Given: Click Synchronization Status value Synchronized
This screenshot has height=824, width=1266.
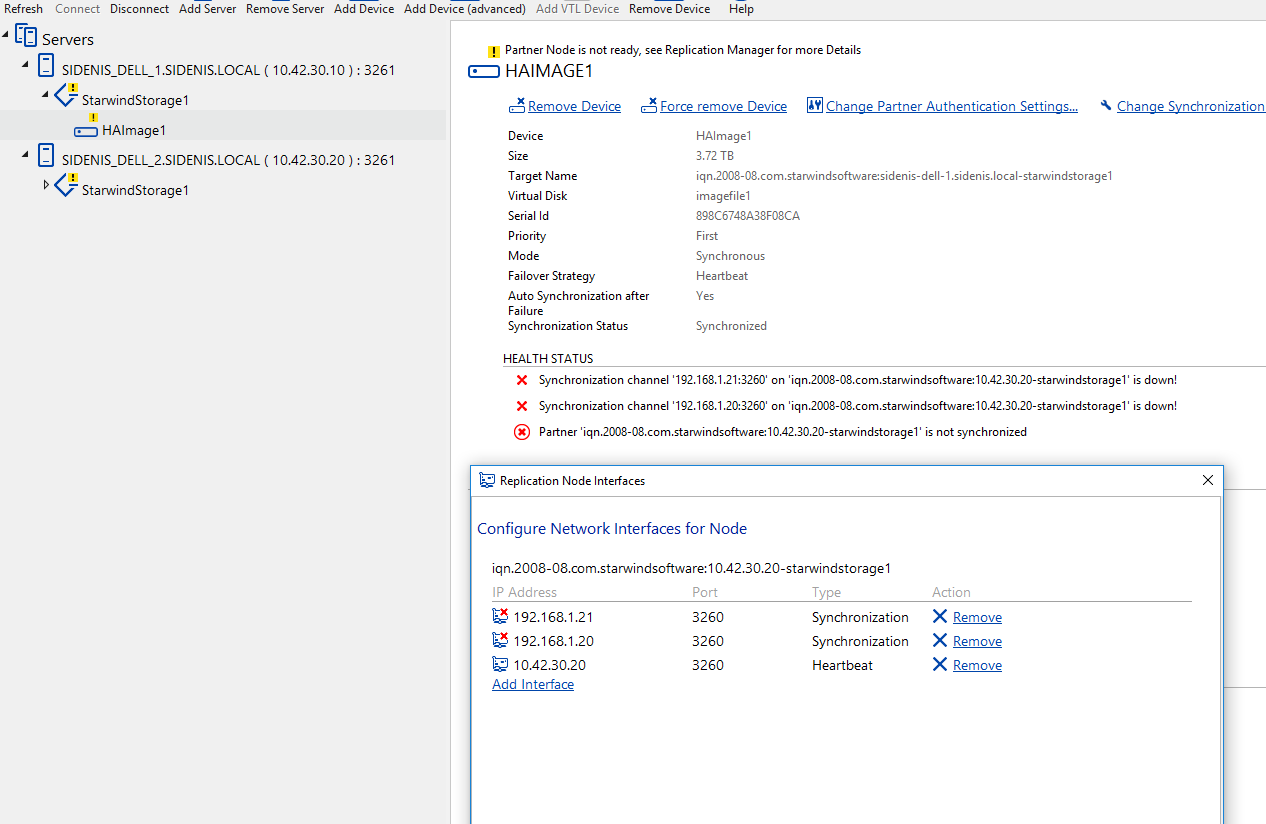Looking at the screenshot, I should [x=731, y=326].
